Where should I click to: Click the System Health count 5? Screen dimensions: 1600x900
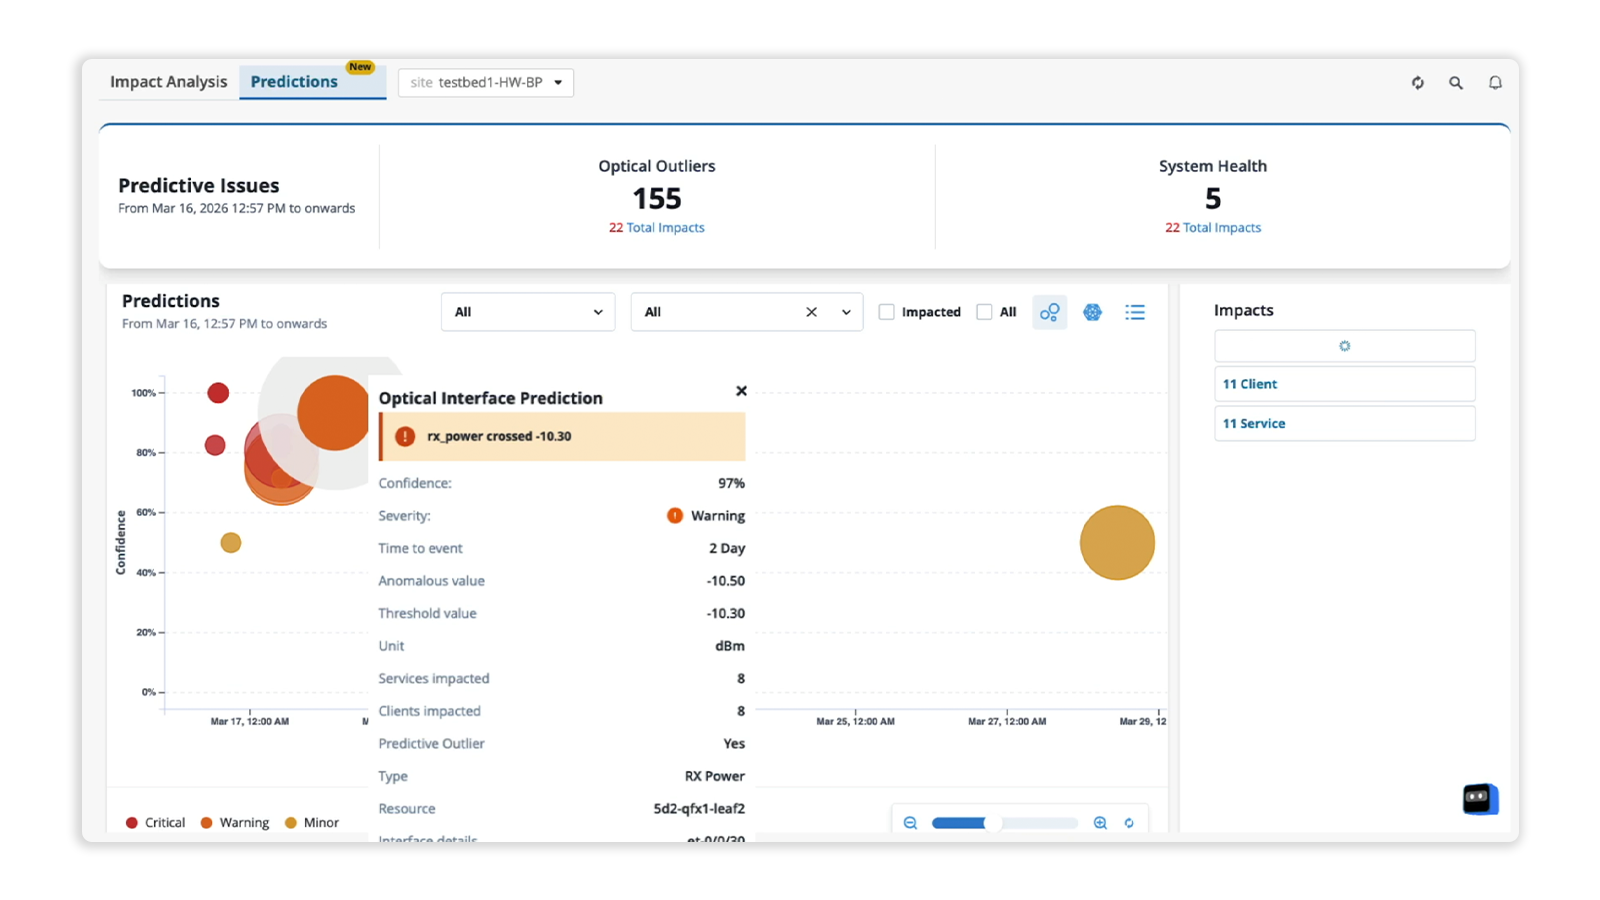click(x=1213, y=198)
